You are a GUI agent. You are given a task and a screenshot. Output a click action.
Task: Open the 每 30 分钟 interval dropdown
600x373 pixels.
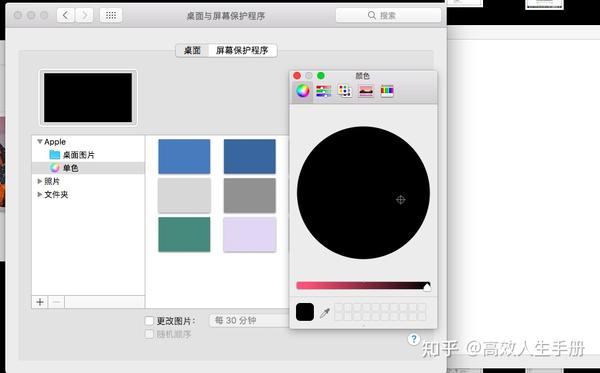point(249,320)
